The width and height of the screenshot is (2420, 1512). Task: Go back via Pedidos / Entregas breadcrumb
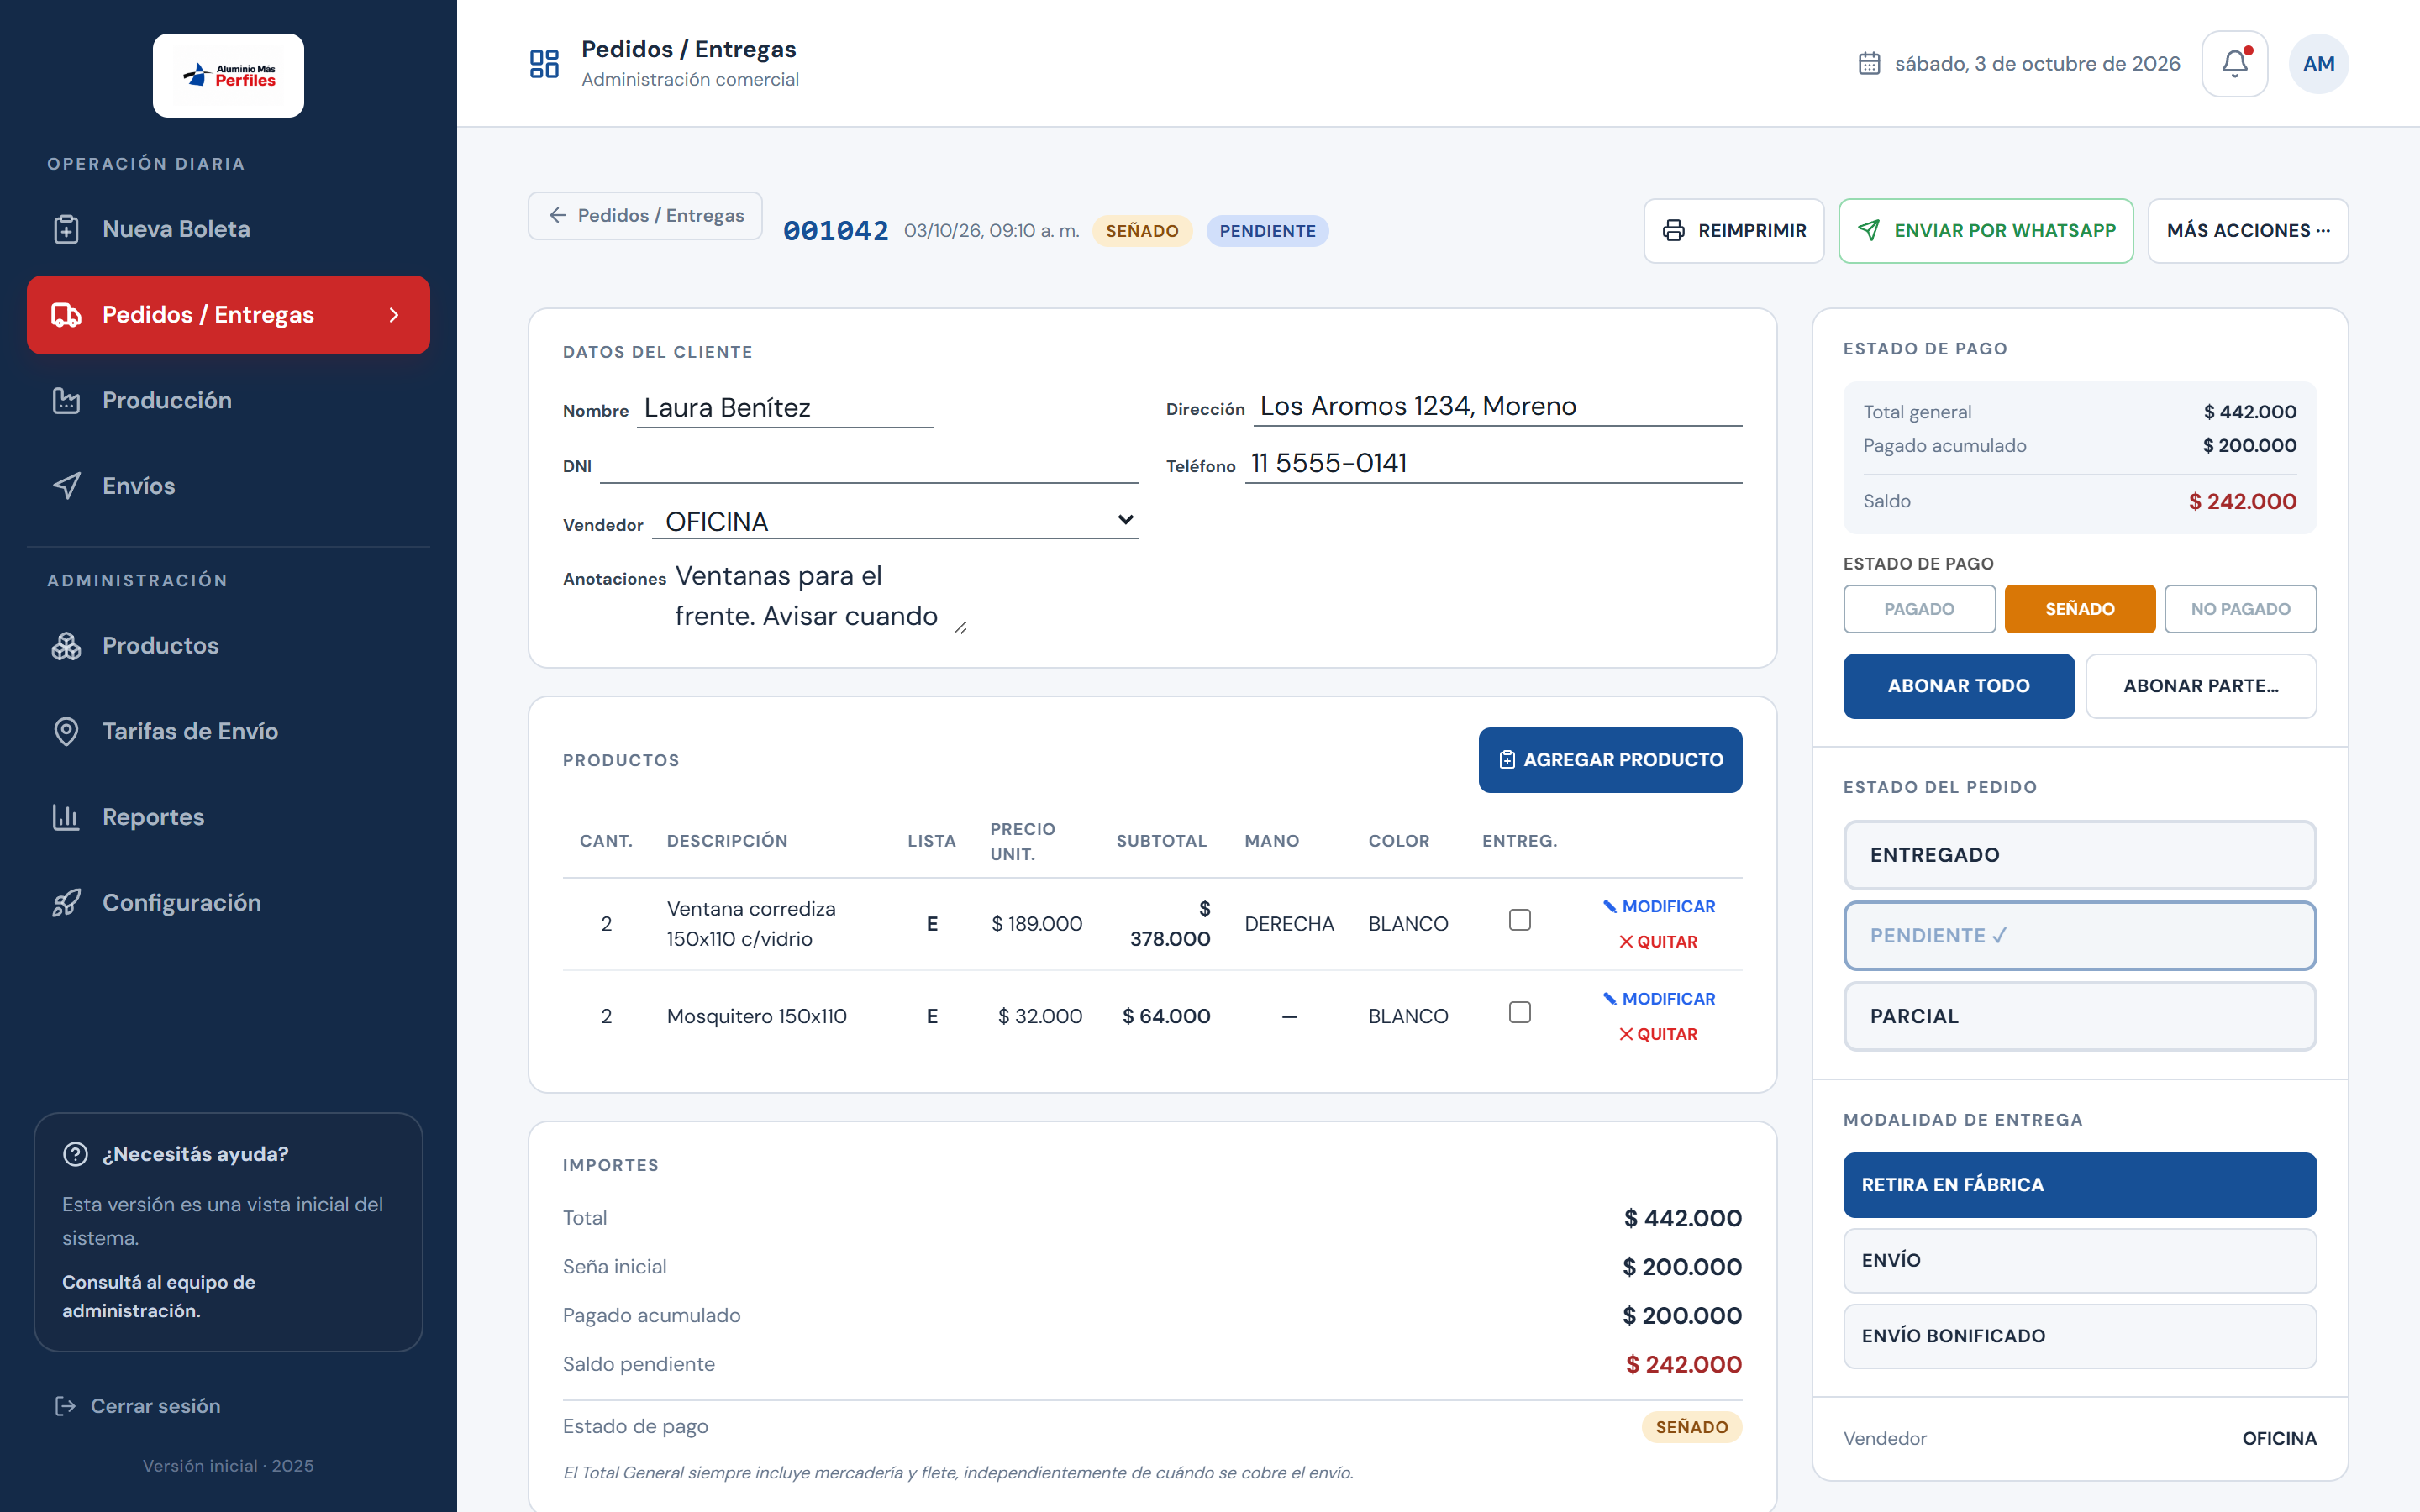coord(645,215)
